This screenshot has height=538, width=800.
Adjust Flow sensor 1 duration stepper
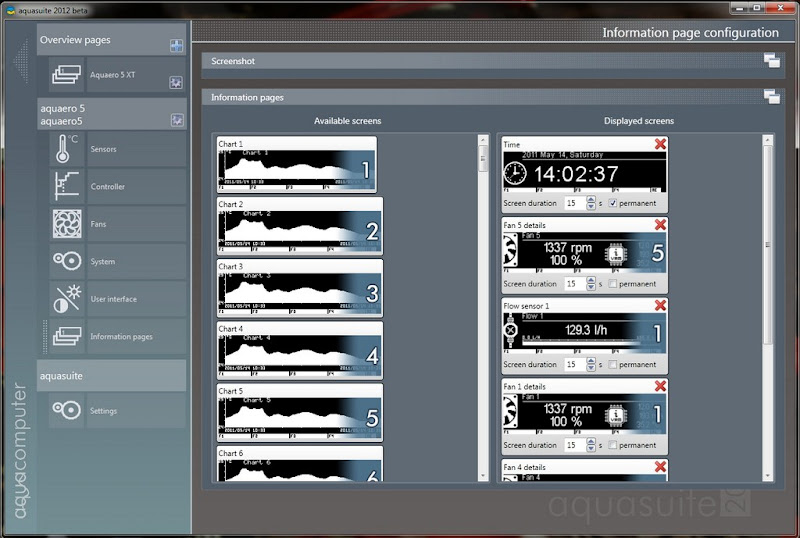click(x=591, y=364)
